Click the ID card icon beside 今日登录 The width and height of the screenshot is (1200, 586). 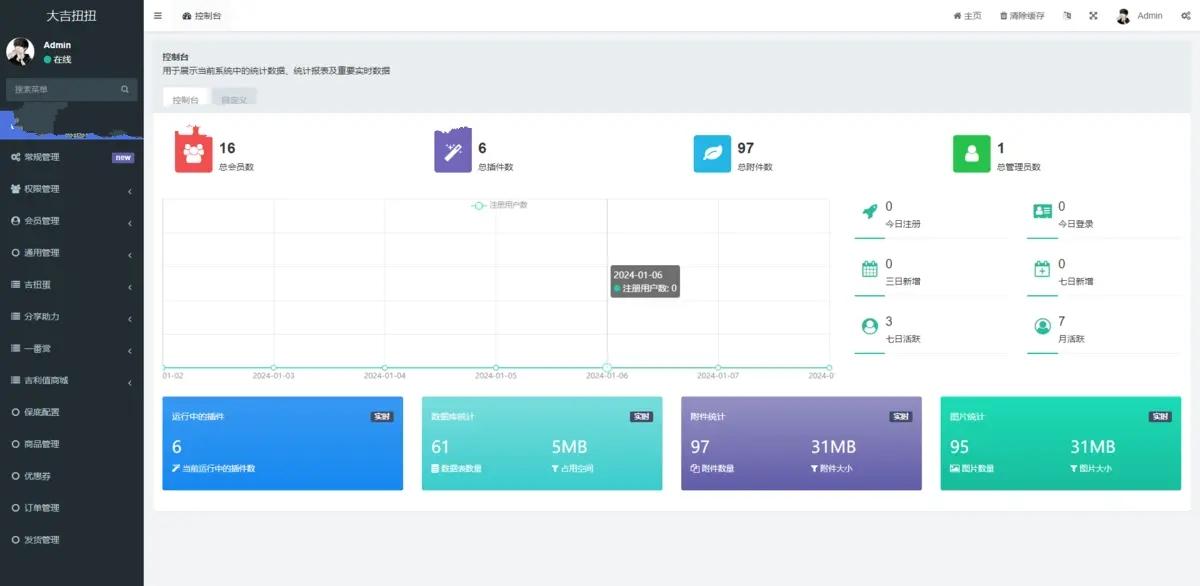(x=1042, y=211)
